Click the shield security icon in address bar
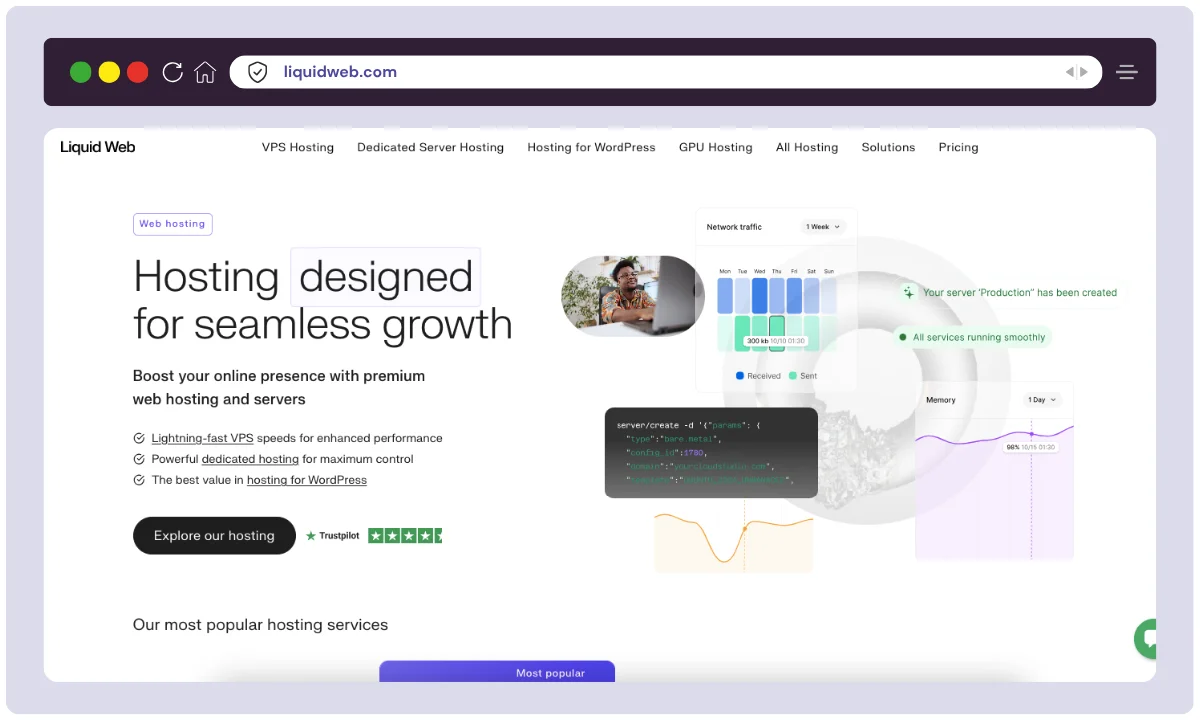The image size is (1200, 720). coord(258,72)
